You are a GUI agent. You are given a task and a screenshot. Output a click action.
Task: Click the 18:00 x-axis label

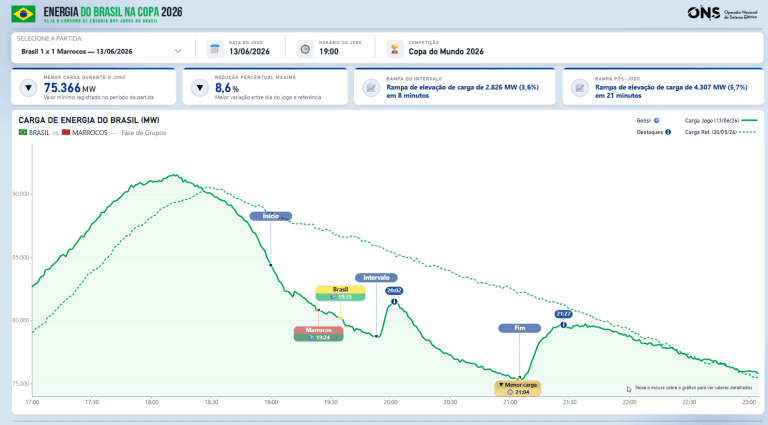point(151,402)
